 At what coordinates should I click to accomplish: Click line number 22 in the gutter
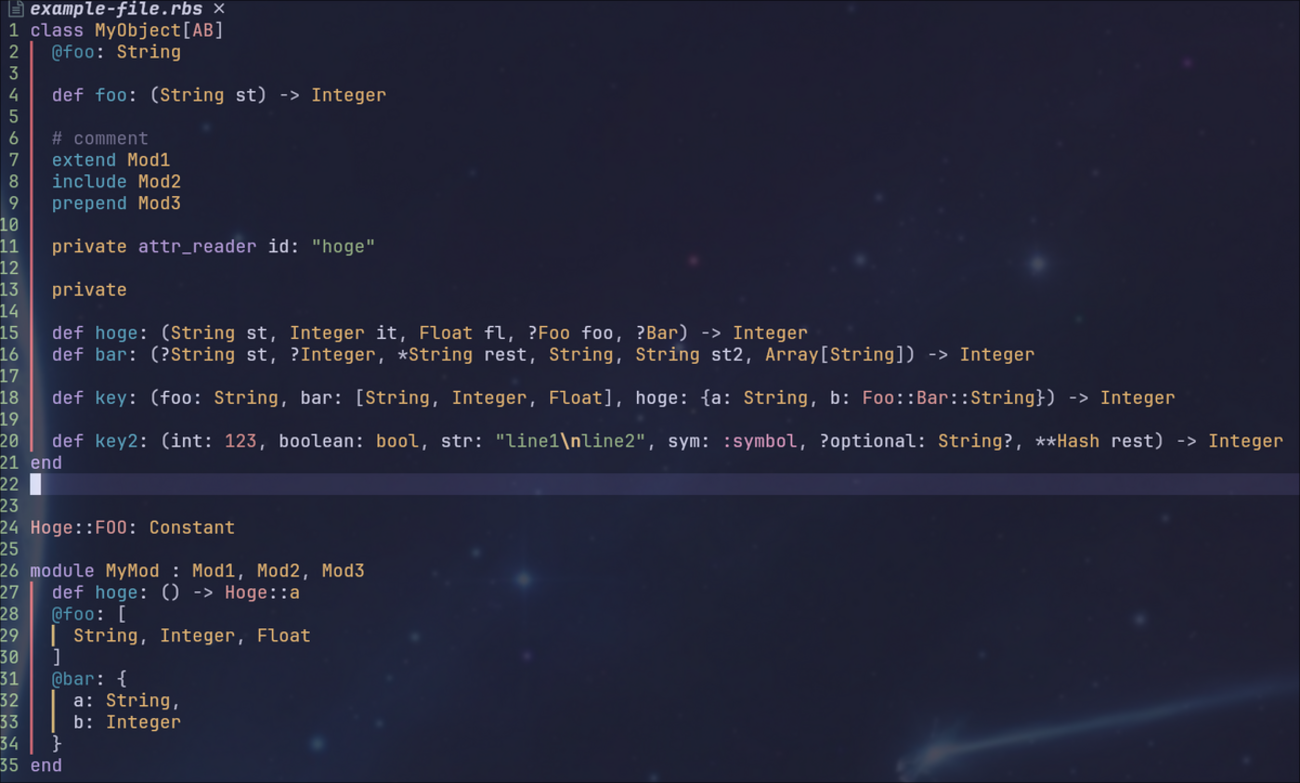[10, 484]
